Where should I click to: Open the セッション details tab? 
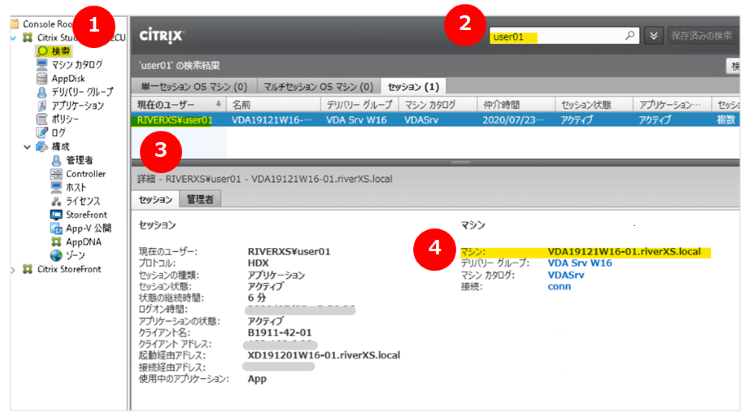pyautogui.click(x=155, y=199)
